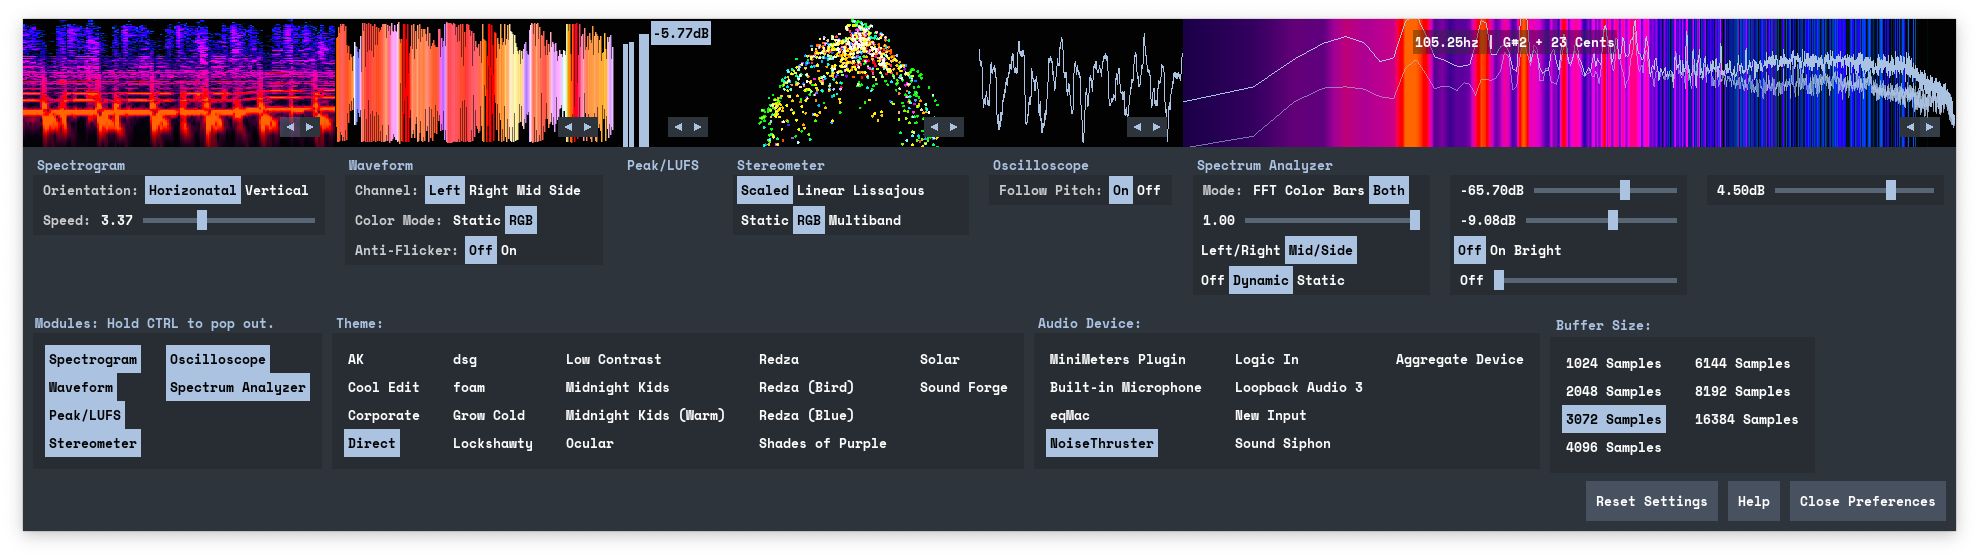Click the right arrow on the Spectrogram module

310,127
